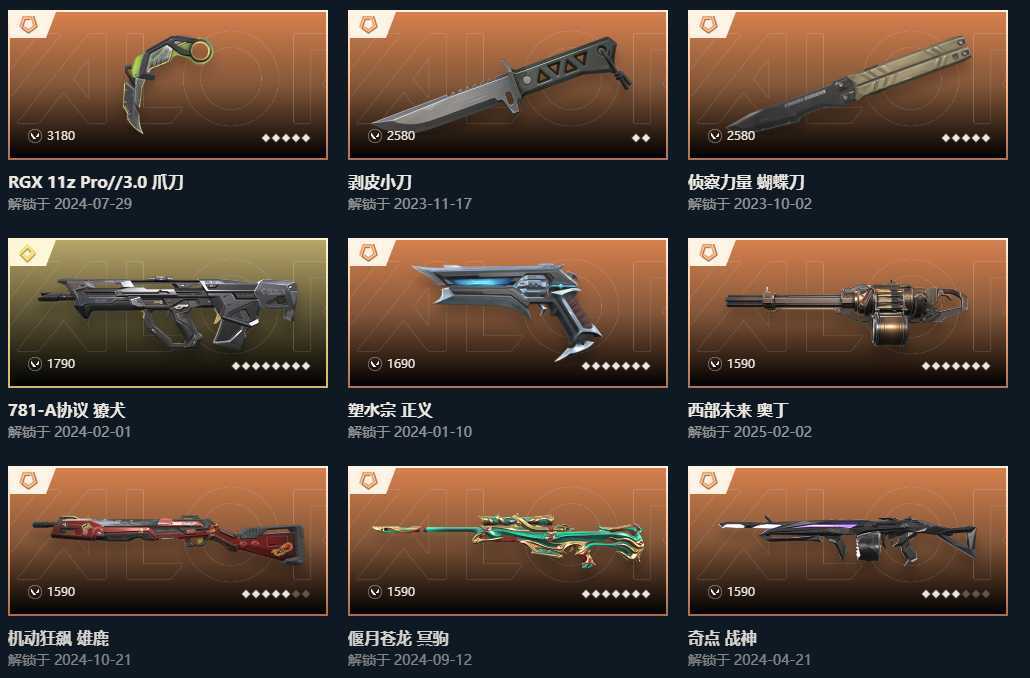This screenshot has width=1030, height=678.
Task: Click the VP currency icon beside 3180
Action: (x=35, y=135)
